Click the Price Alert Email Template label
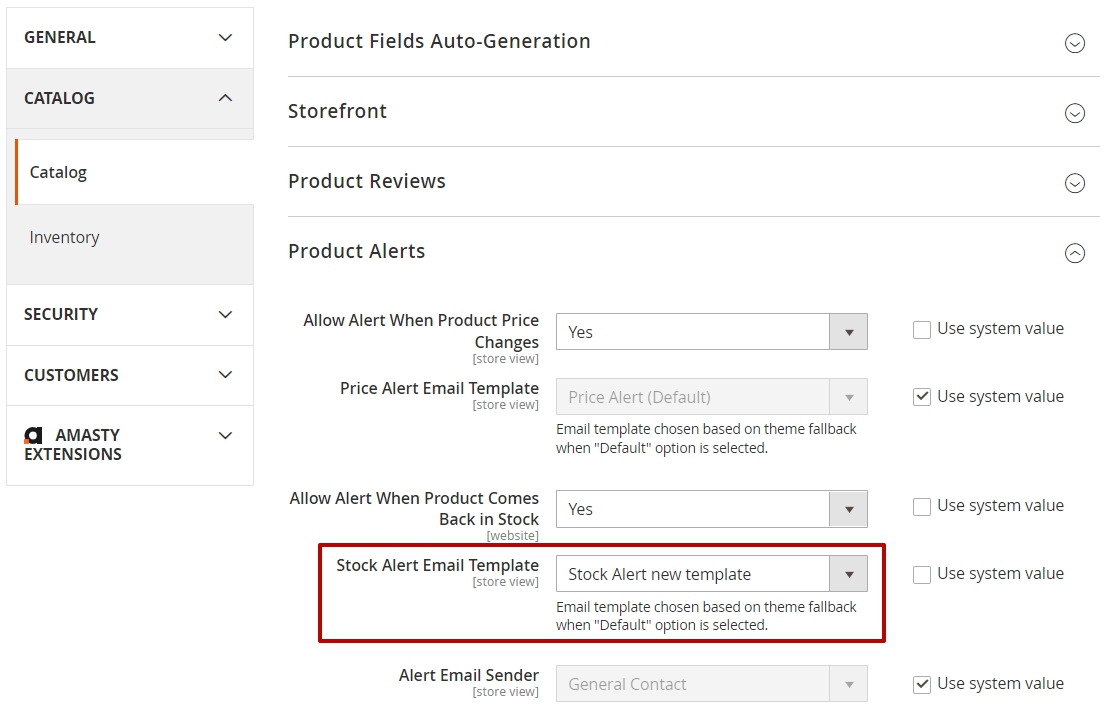Image resolution: width=1106 pixels, height=709 pixels. point(439,388)
